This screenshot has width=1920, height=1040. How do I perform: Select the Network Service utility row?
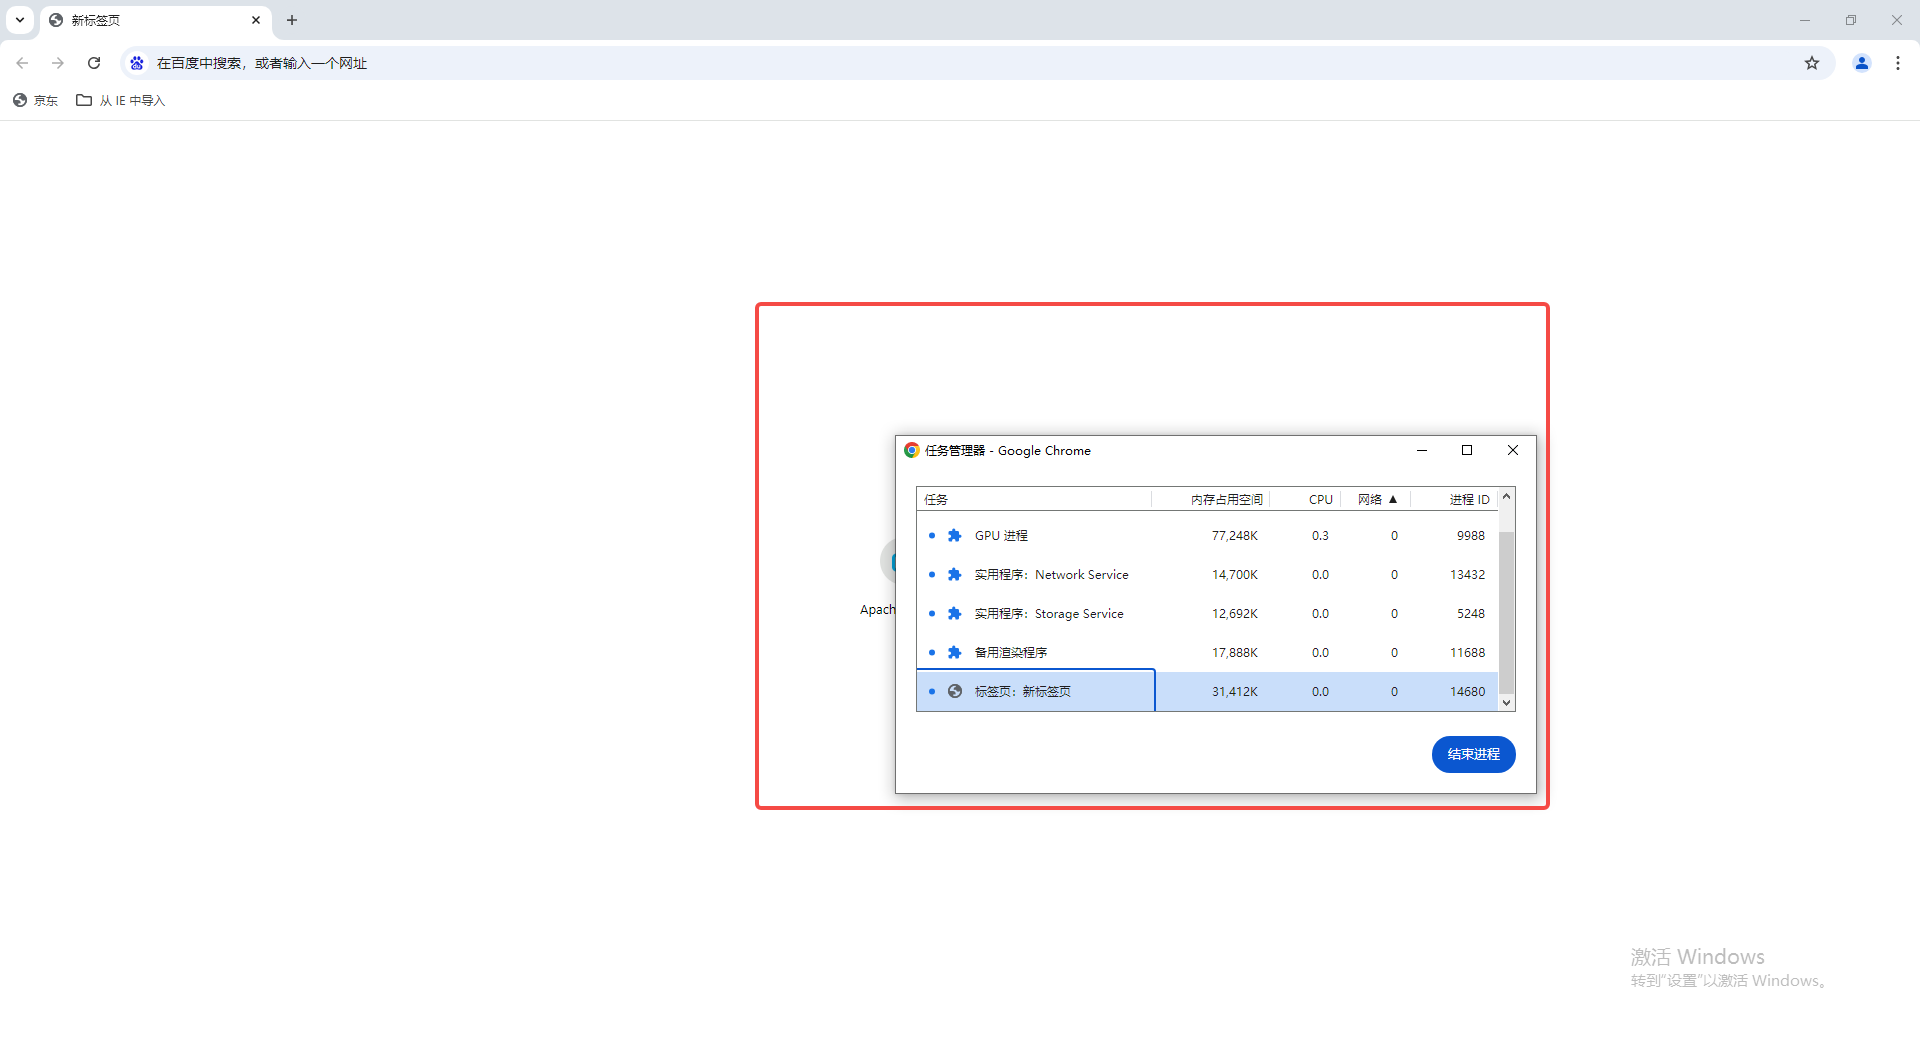coord(1207,575)
